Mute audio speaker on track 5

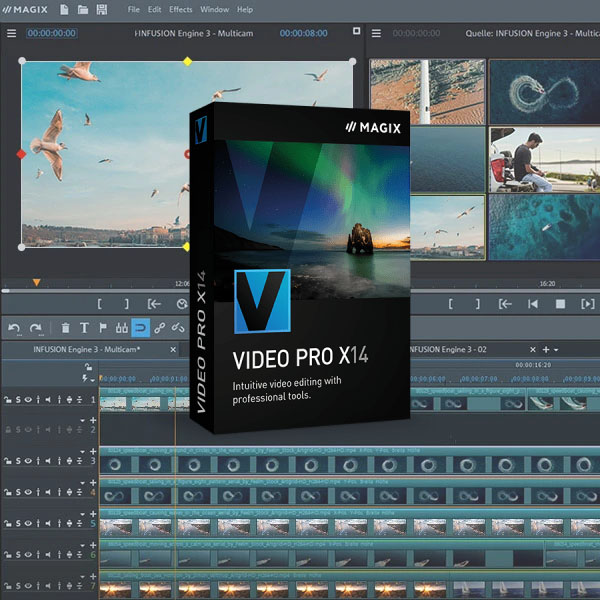point(48,523)
